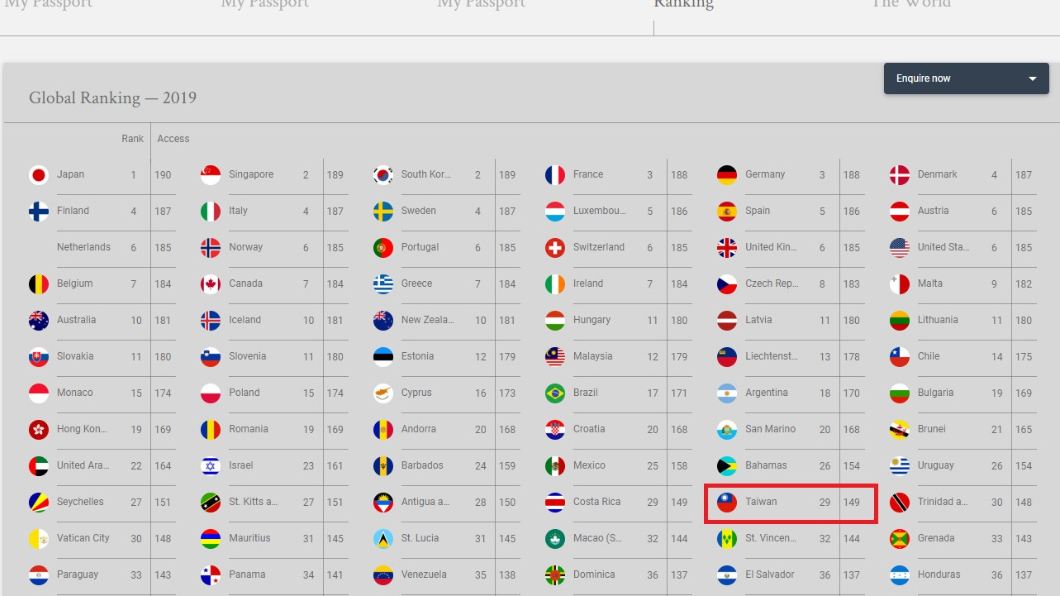The height and width of the screenshot is (596, 1060).
Task: Click the Japan flag icon
Action: pyautogui.click(x=39, y=175)
